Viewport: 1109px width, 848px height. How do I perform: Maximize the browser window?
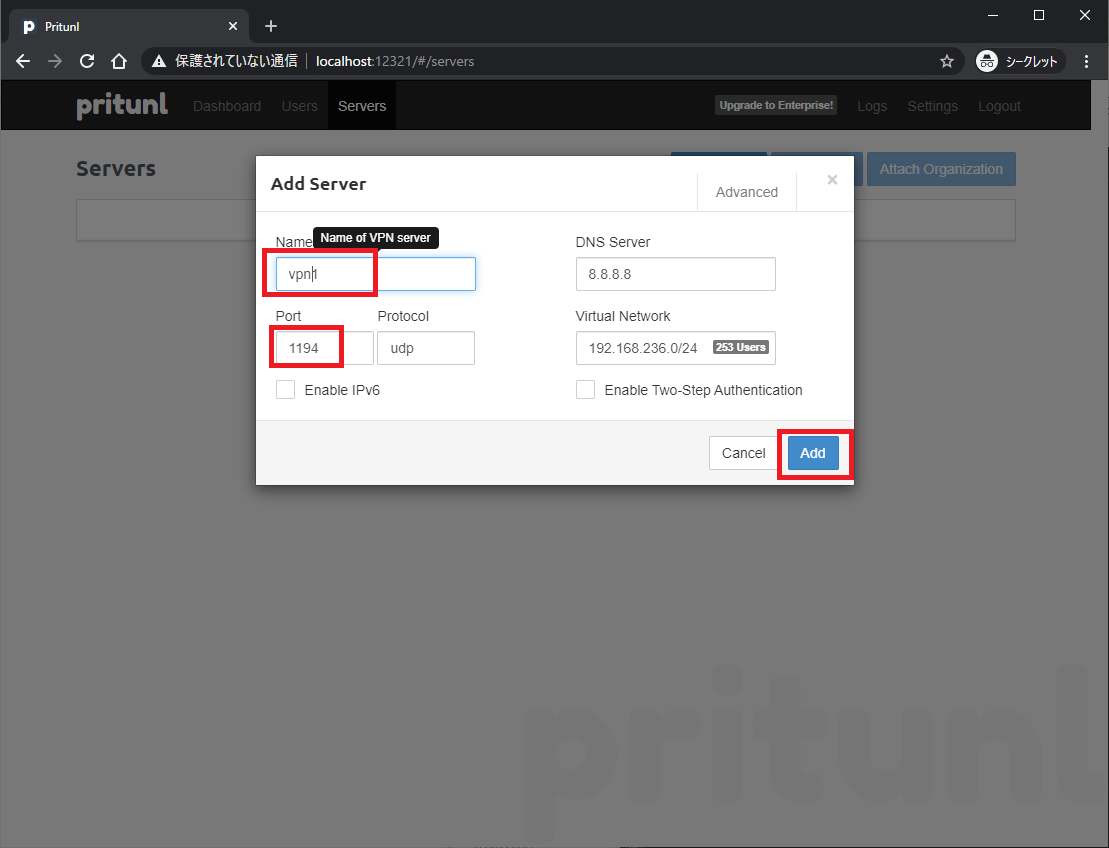pyautogui.click(x=1039, y=15)
